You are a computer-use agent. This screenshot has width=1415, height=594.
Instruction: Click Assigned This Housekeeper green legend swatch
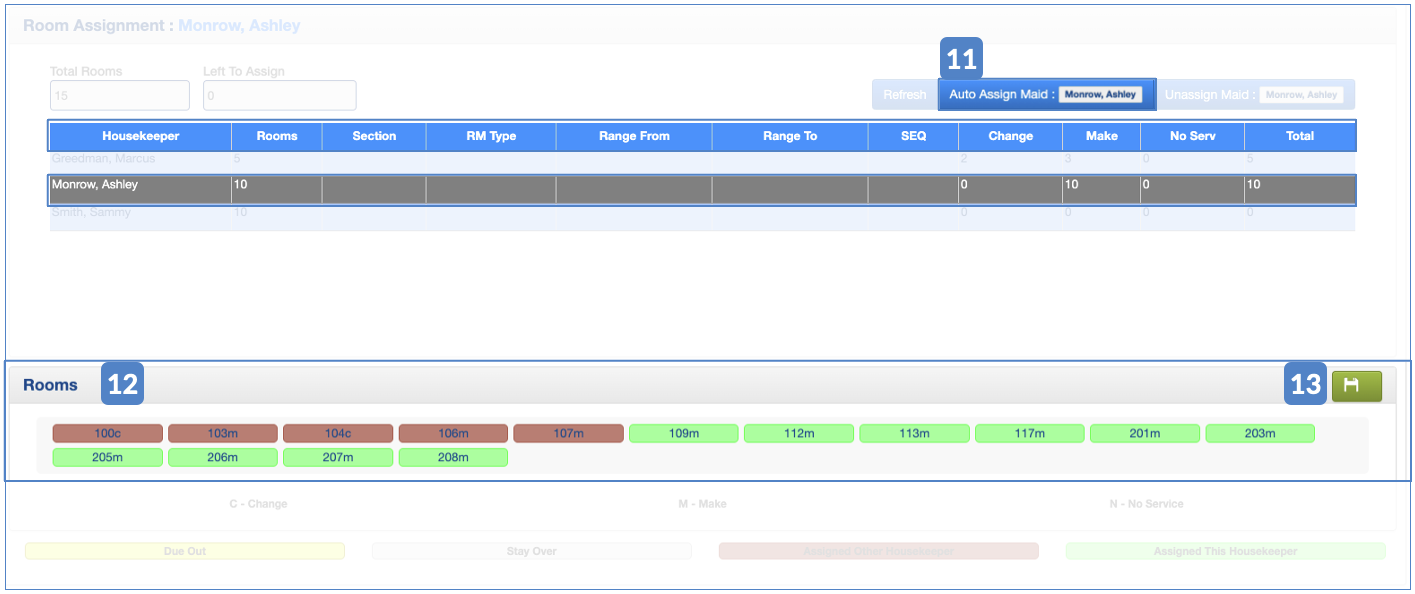pos(1225,551)
